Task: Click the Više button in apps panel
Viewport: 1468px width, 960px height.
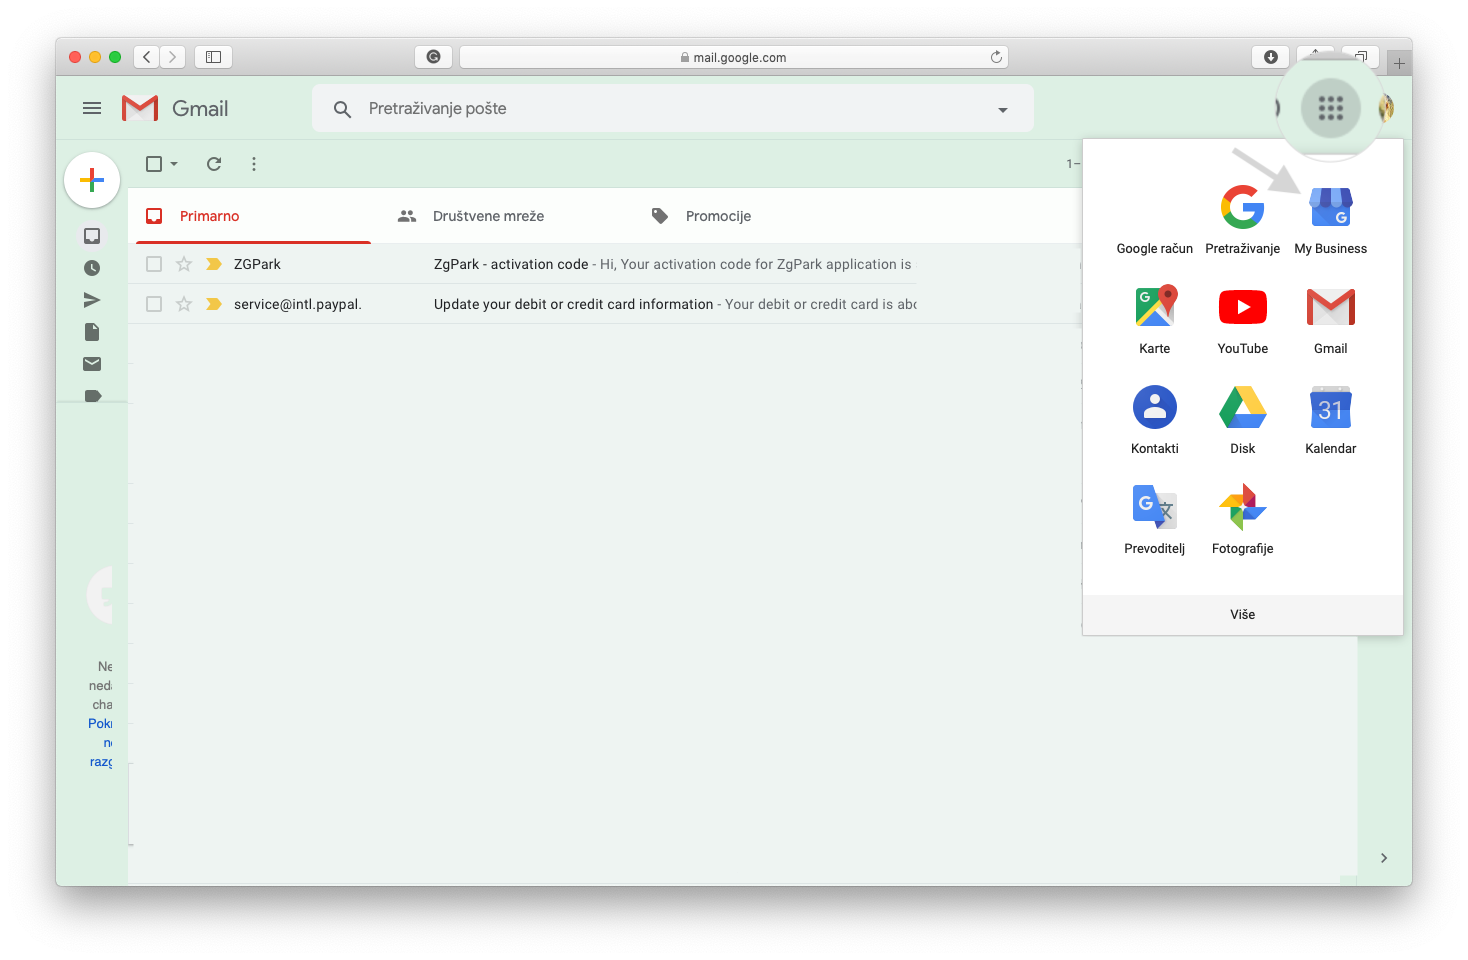Action: click(x=1242, y=615)
